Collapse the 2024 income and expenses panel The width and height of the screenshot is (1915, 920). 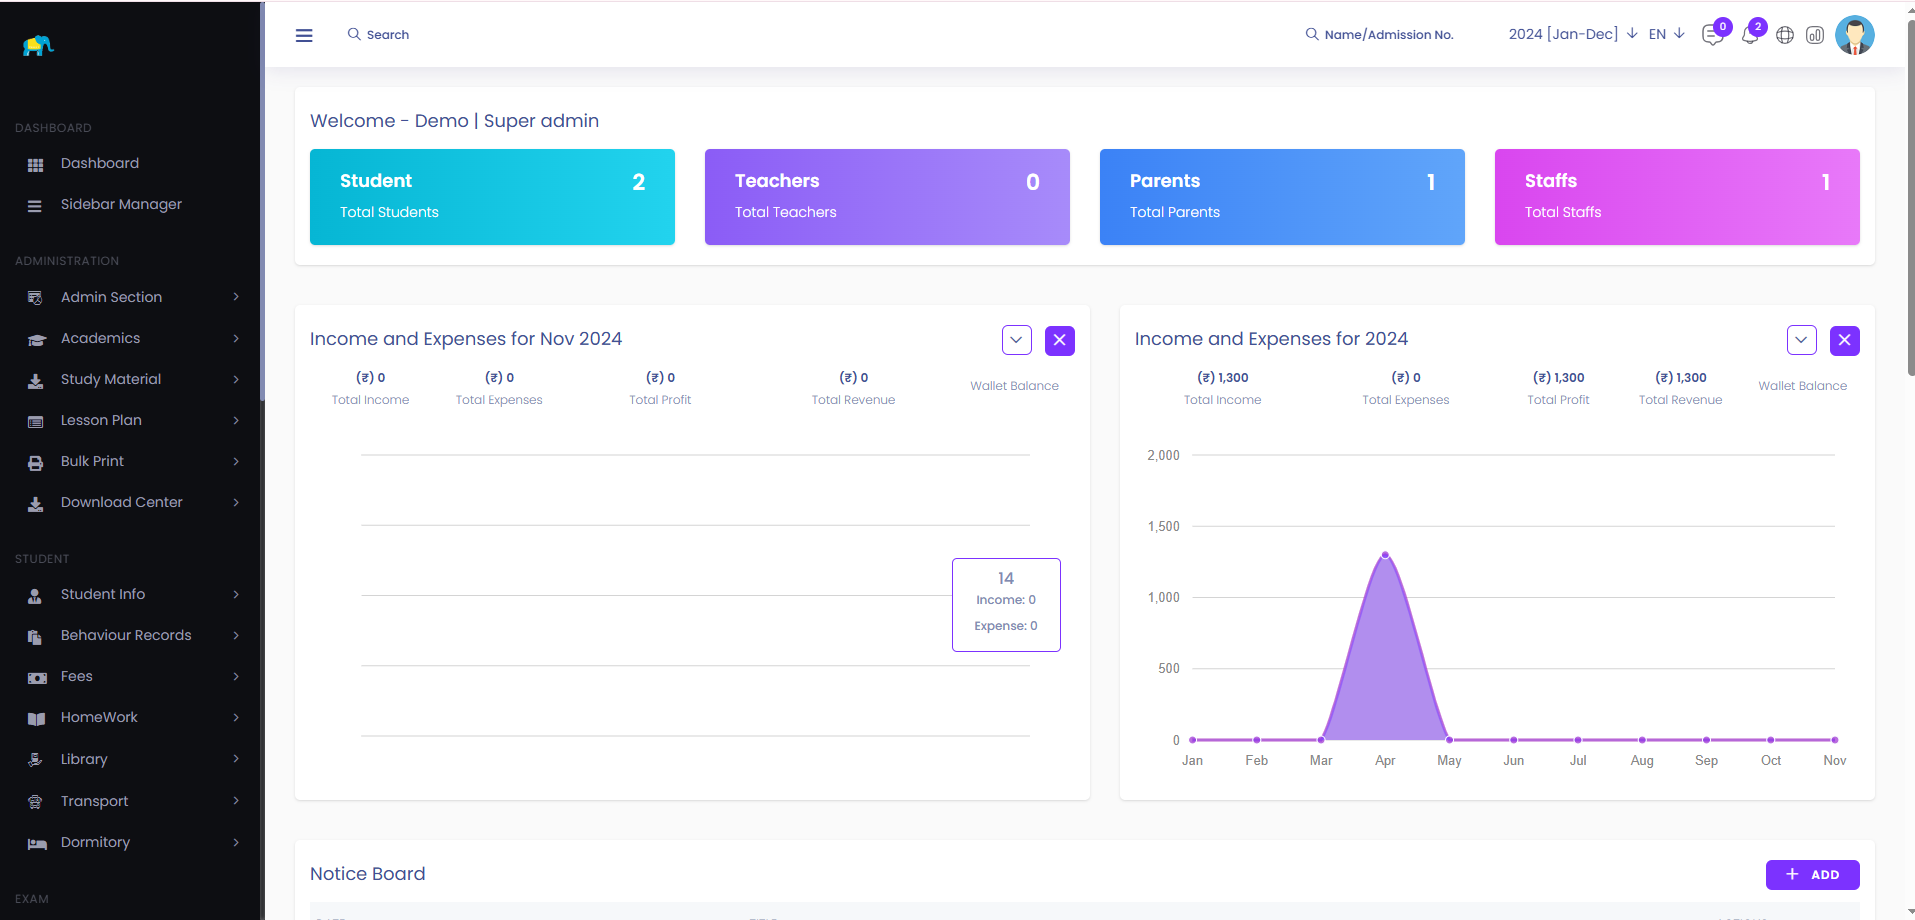pyautogui.click(x=1801, y=341)
